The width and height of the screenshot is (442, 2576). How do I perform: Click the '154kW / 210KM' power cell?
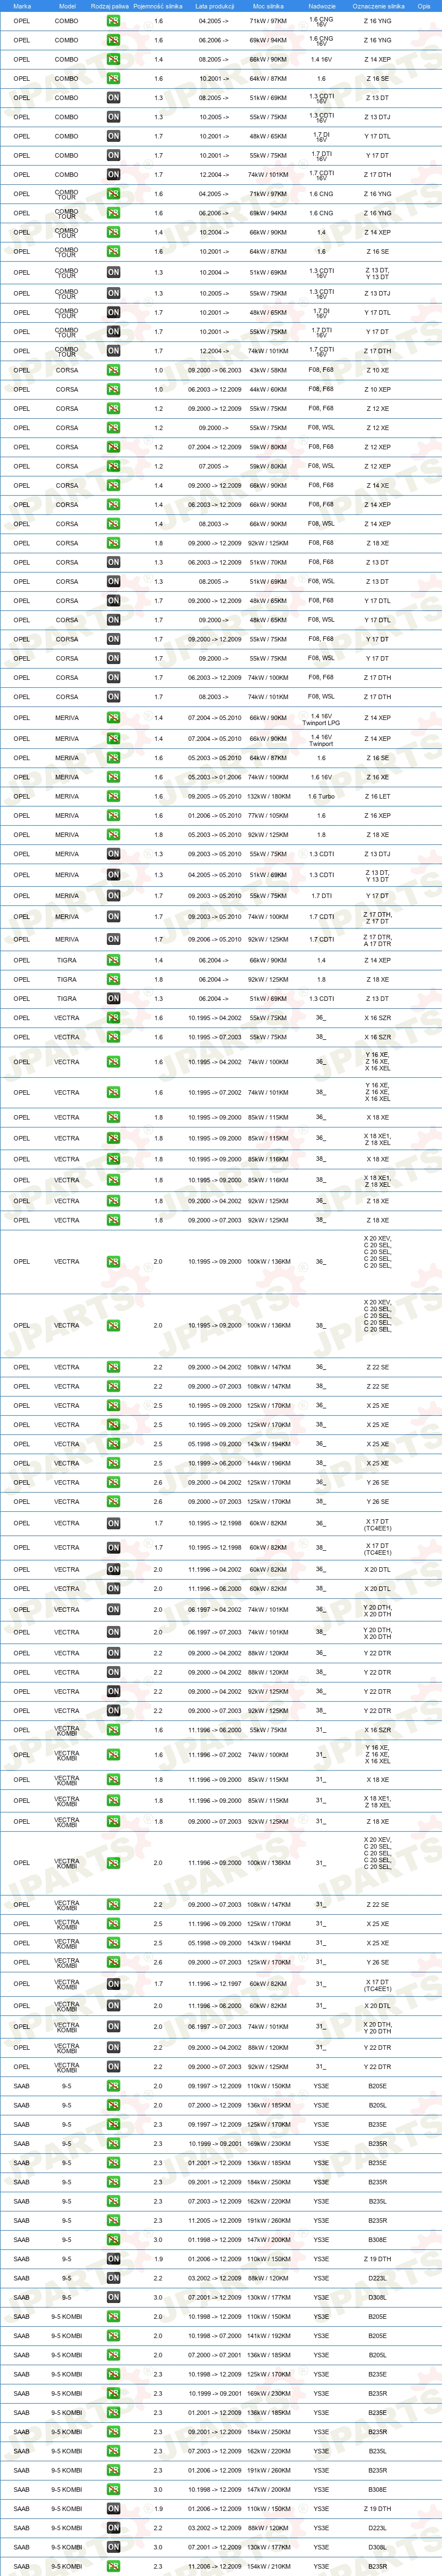coord(268,2566)
